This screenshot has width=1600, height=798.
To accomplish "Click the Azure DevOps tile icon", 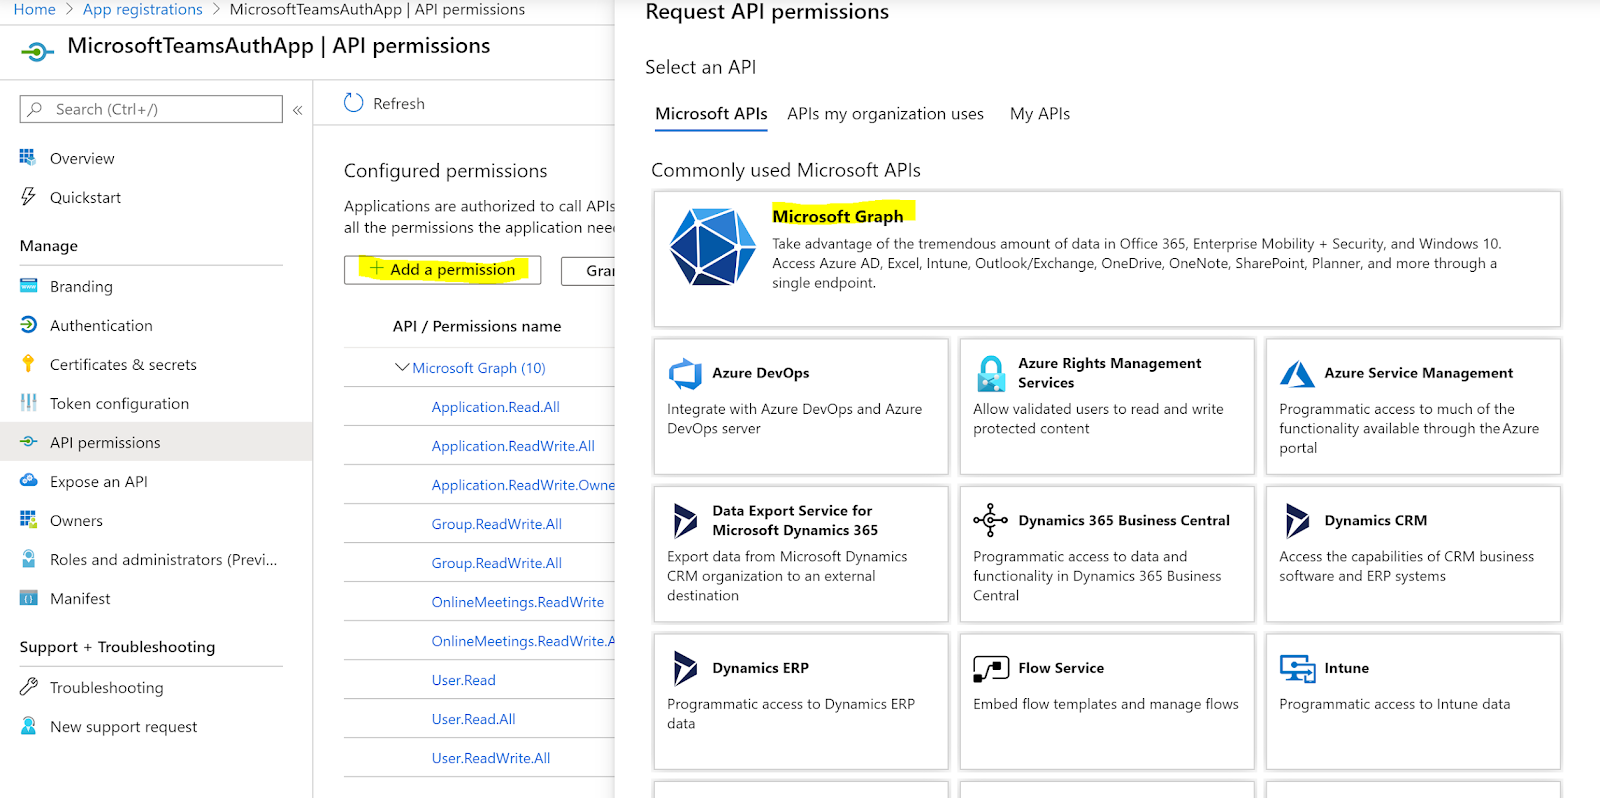I will [685, 373].
